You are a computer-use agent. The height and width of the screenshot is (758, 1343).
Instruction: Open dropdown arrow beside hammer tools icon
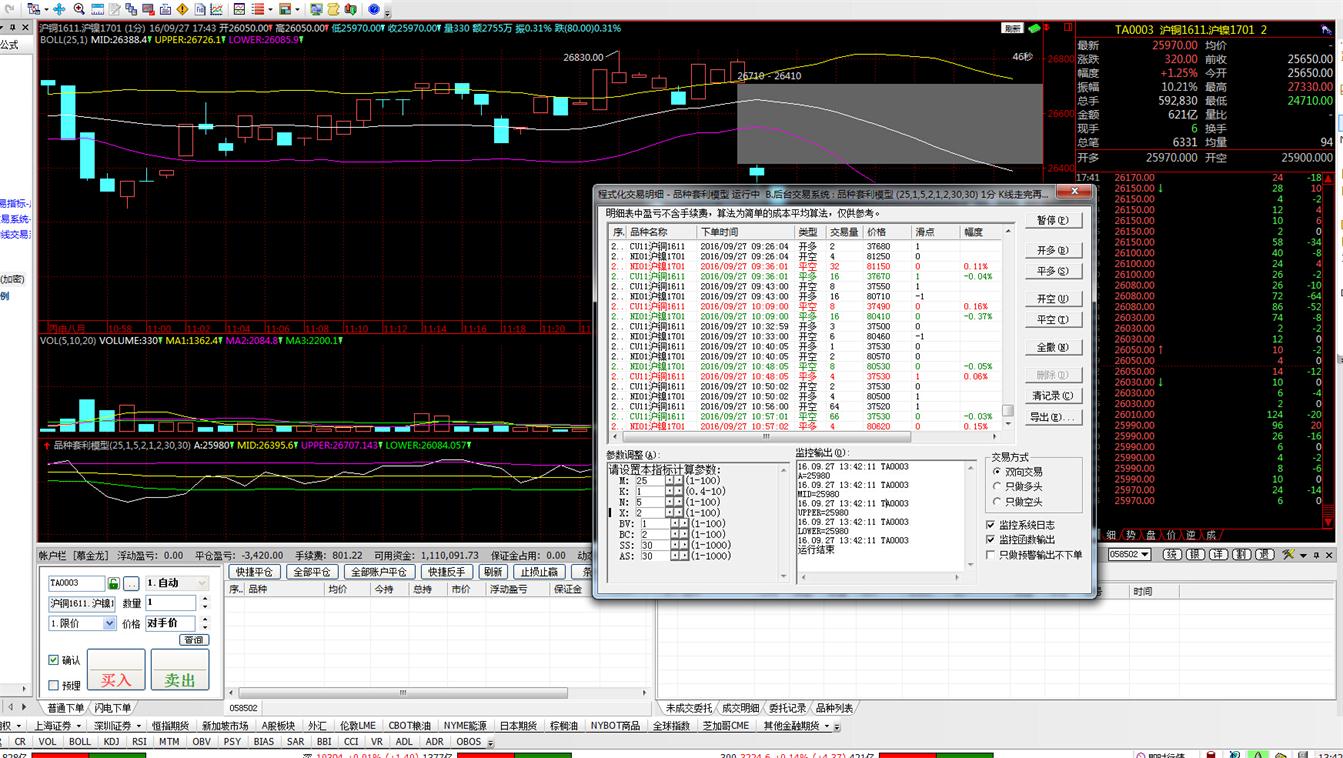(1303, 555)
